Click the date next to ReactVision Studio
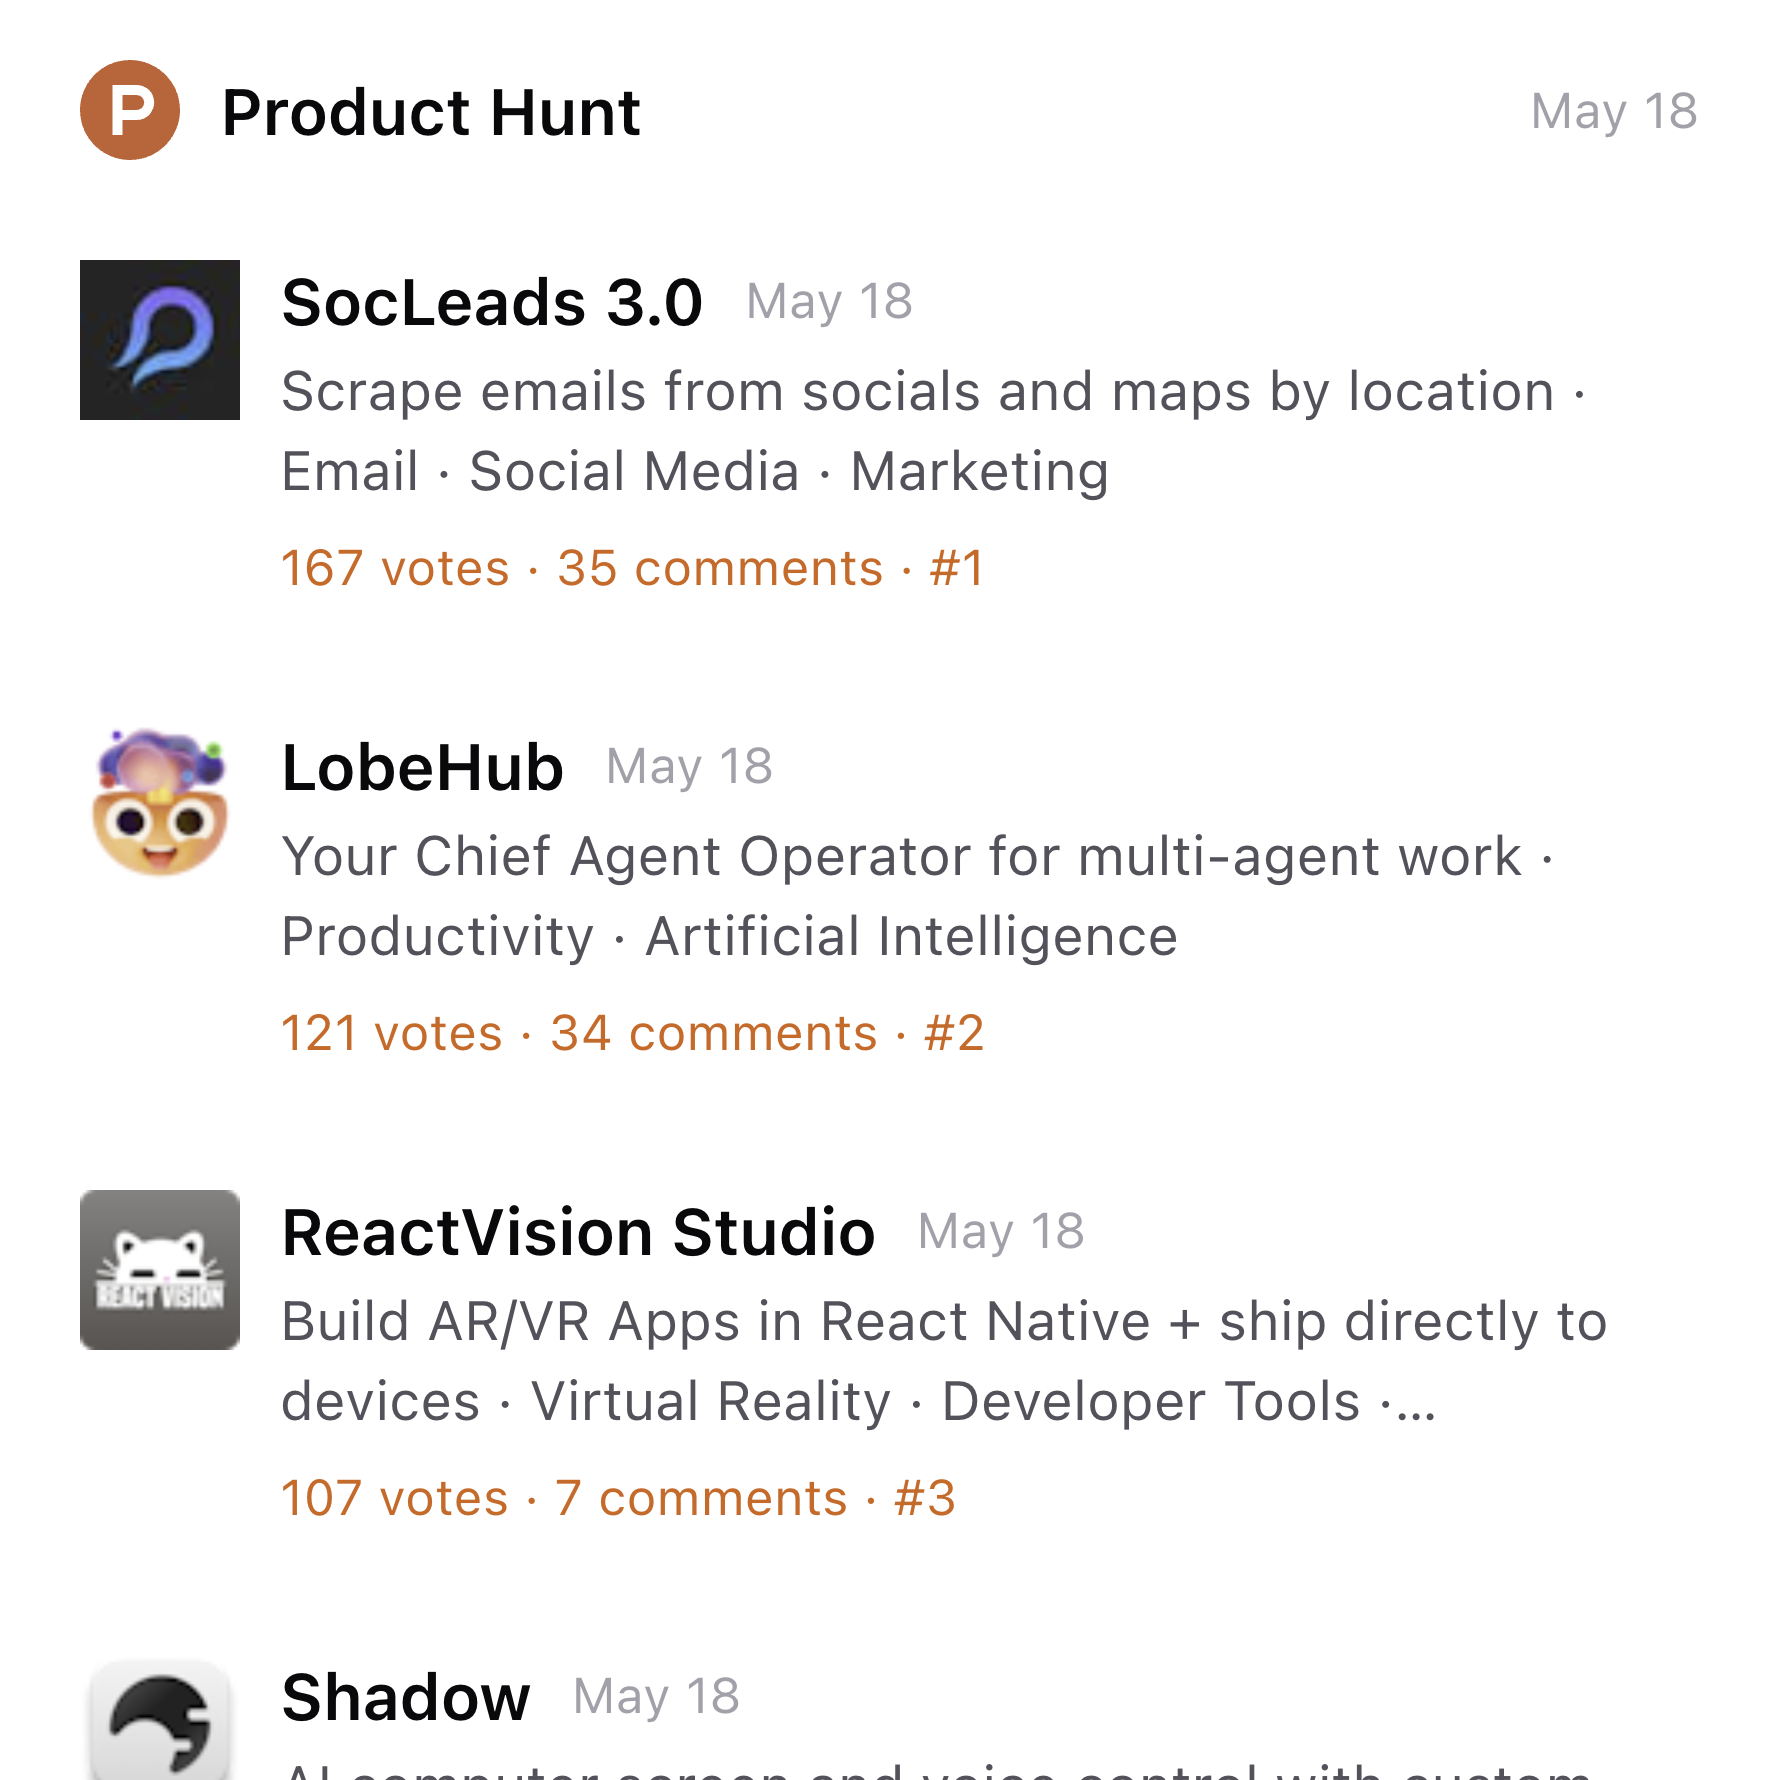This screenshot has height=1780, width=1780. pos(1001,1232)
